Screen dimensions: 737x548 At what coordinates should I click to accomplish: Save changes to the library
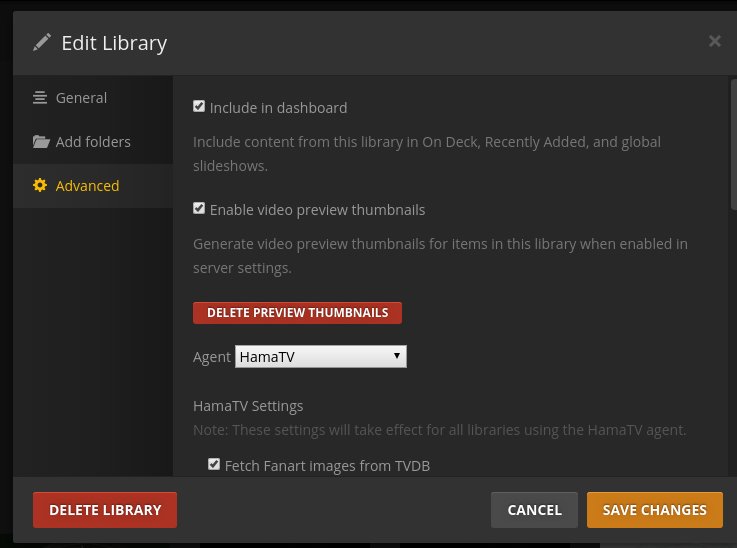point(655,510)
